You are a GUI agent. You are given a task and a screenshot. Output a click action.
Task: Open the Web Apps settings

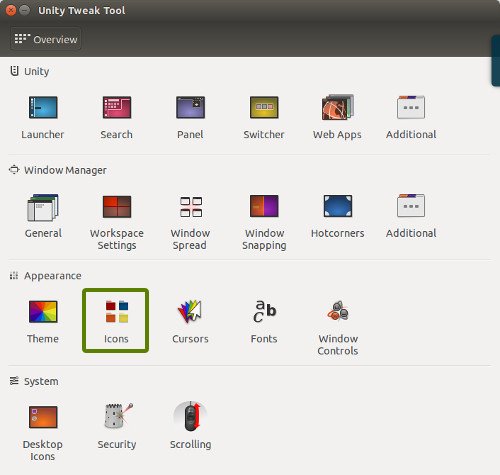tap(338, 107)
